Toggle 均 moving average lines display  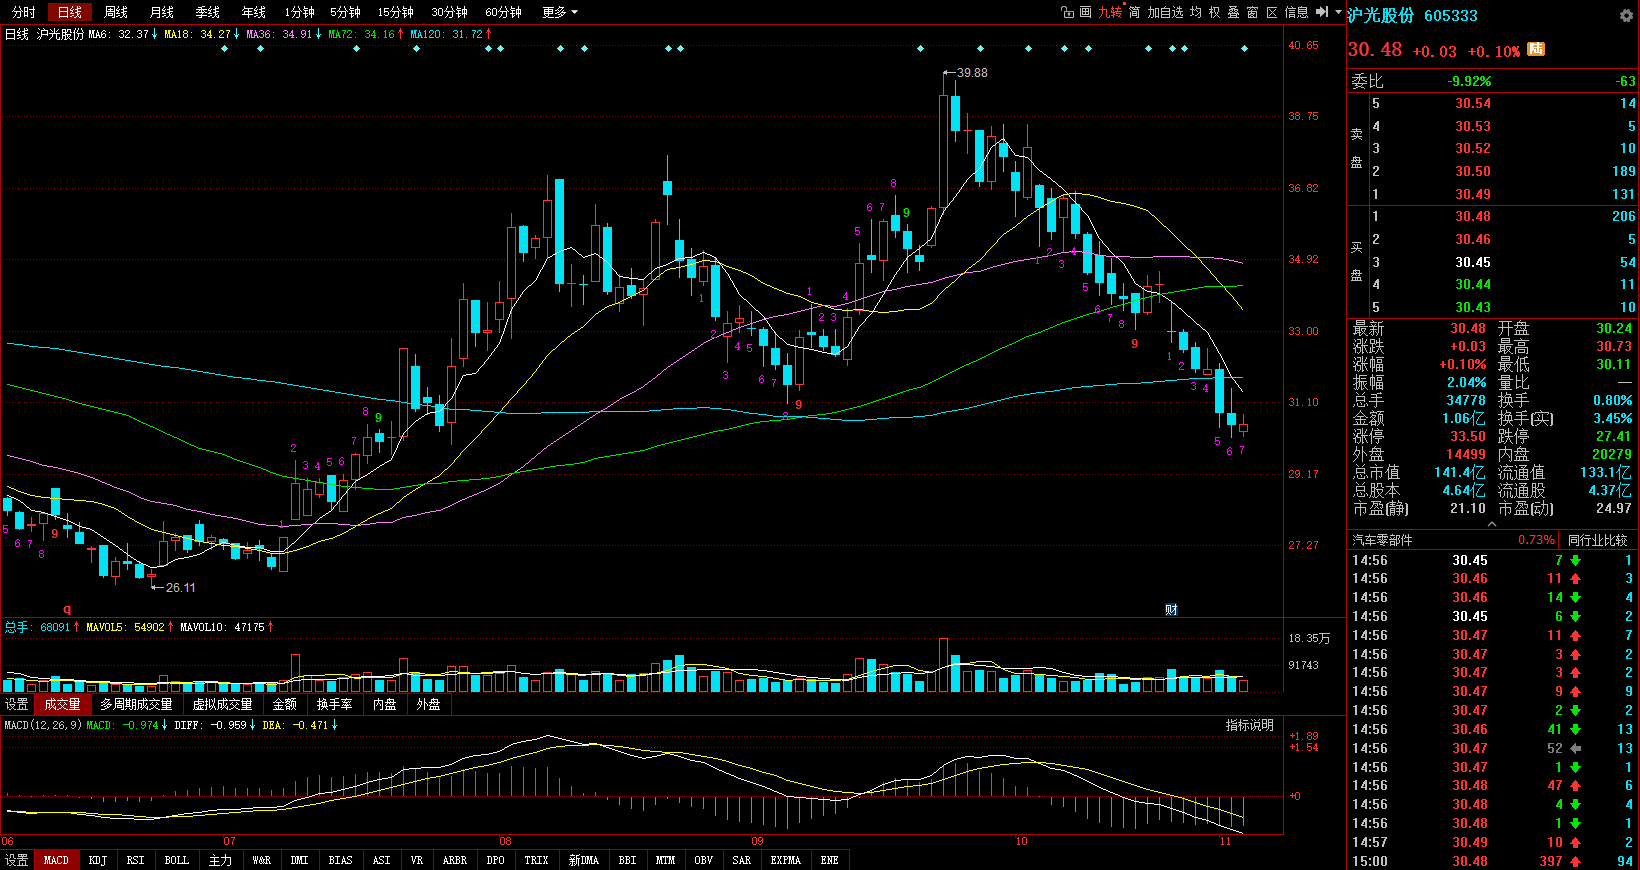1196,12
